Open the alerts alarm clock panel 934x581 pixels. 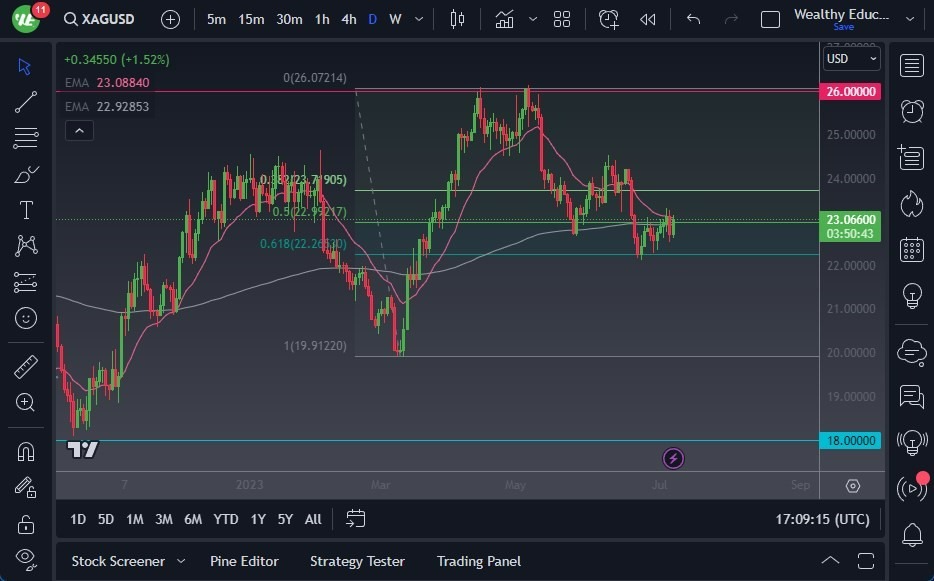pyautogui.click(x=911, y=110)
